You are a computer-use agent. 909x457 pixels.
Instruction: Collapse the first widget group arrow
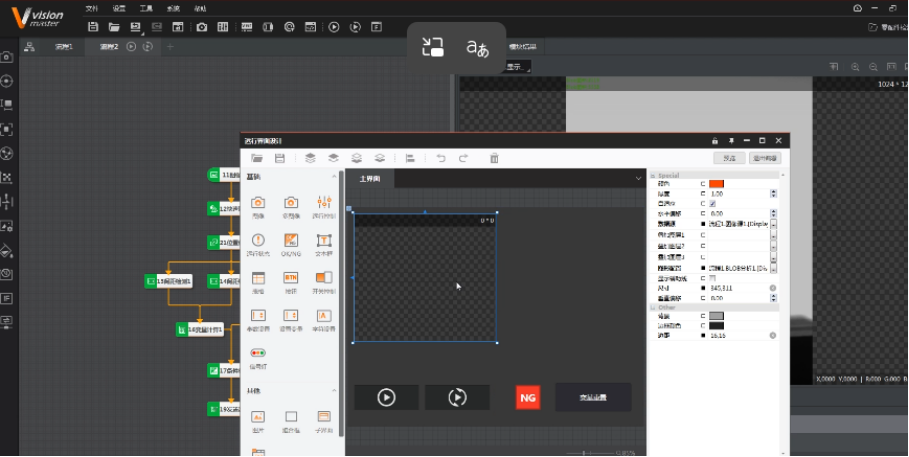[x=334, y=176]
